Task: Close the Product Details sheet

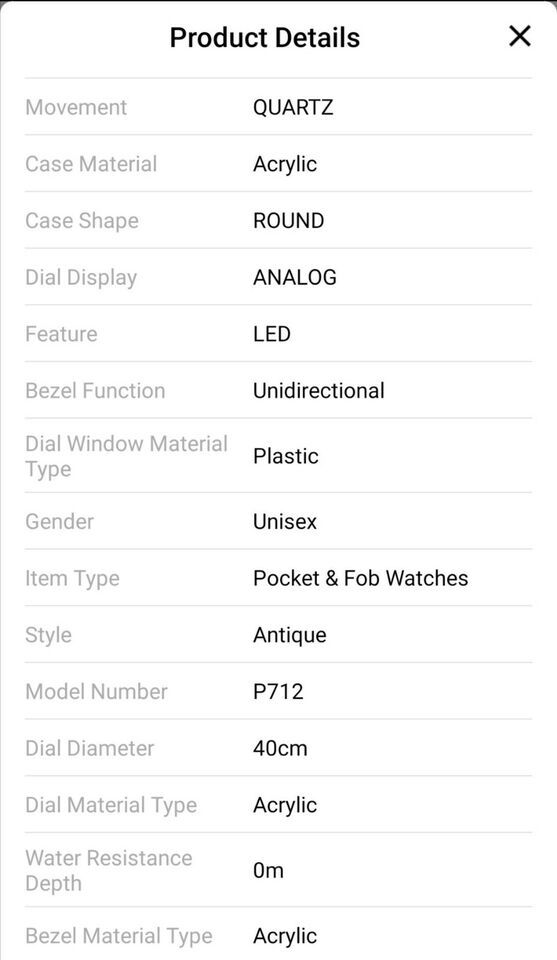Action: 519,37
